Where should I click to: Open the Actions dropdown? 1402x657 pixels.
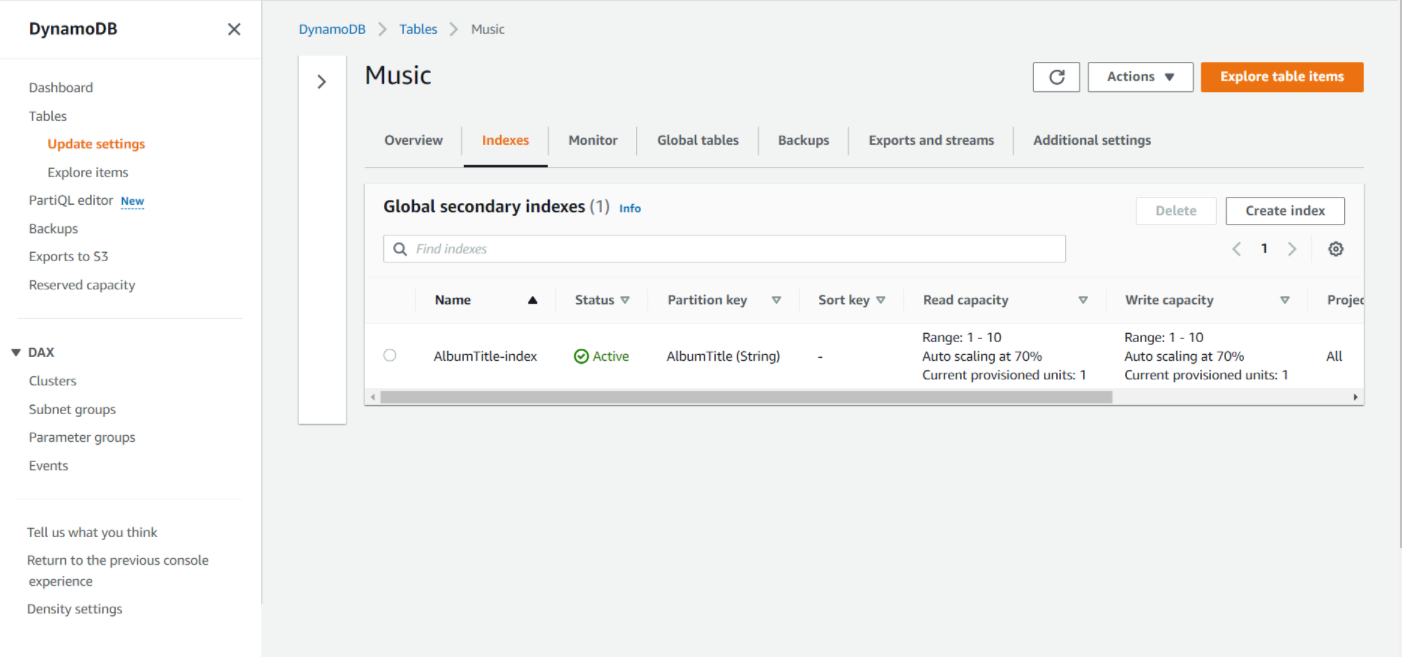1140,77
